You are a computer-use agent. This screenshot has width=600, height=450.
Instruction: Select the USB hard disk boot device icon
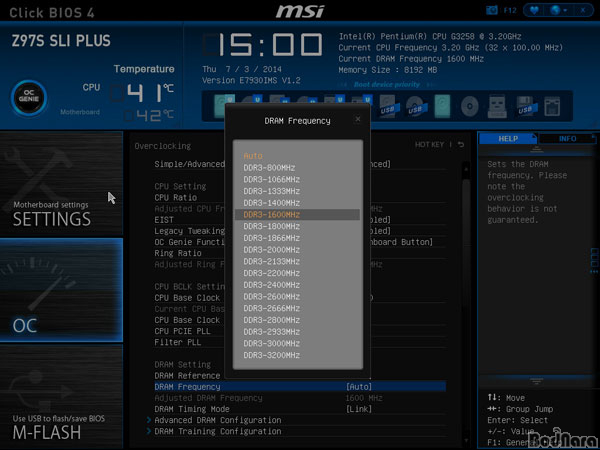pos(390,106)
